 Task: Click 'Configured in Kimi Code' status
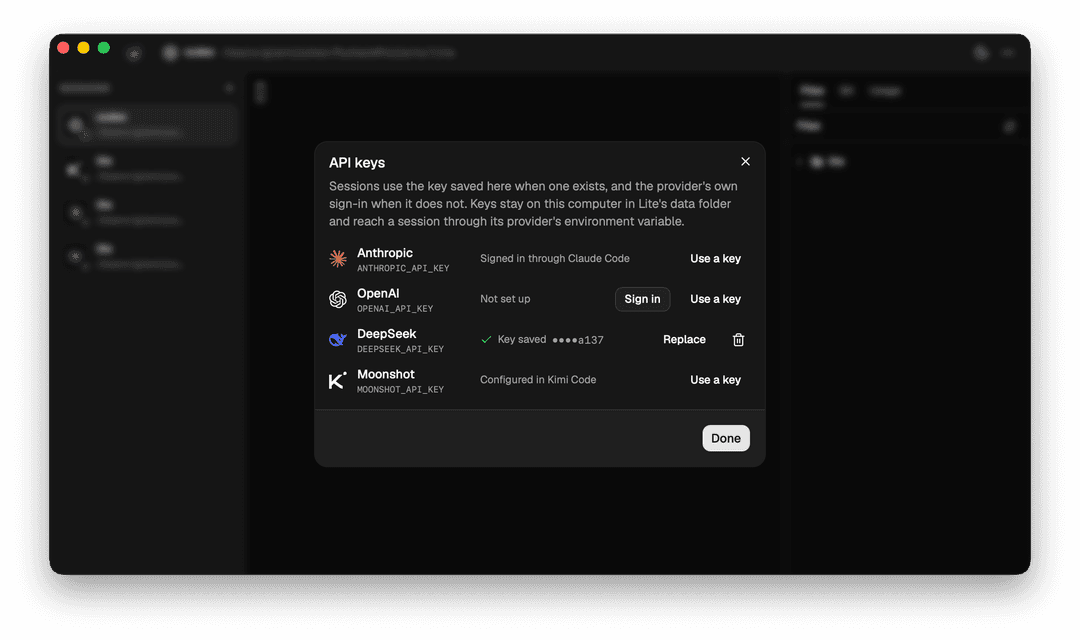[538, 380]
